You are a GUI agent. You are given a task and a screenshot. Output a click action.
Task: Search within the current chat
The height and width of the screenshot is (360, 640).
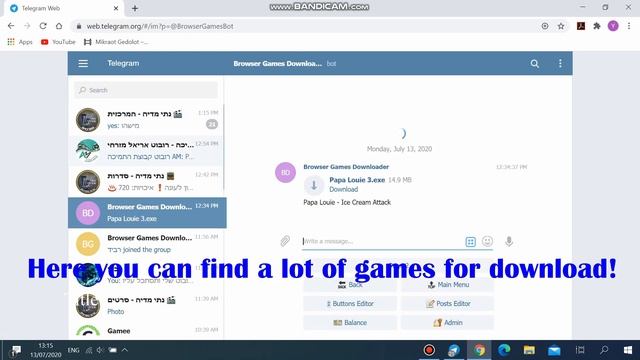click(x=534, y=64)
